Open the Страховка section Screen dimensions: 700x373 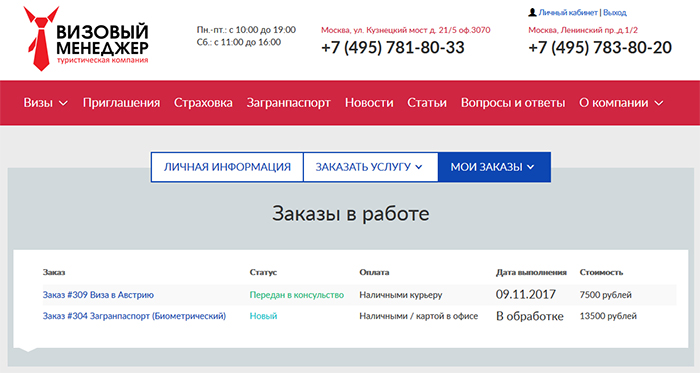click(x=203, y=103)
